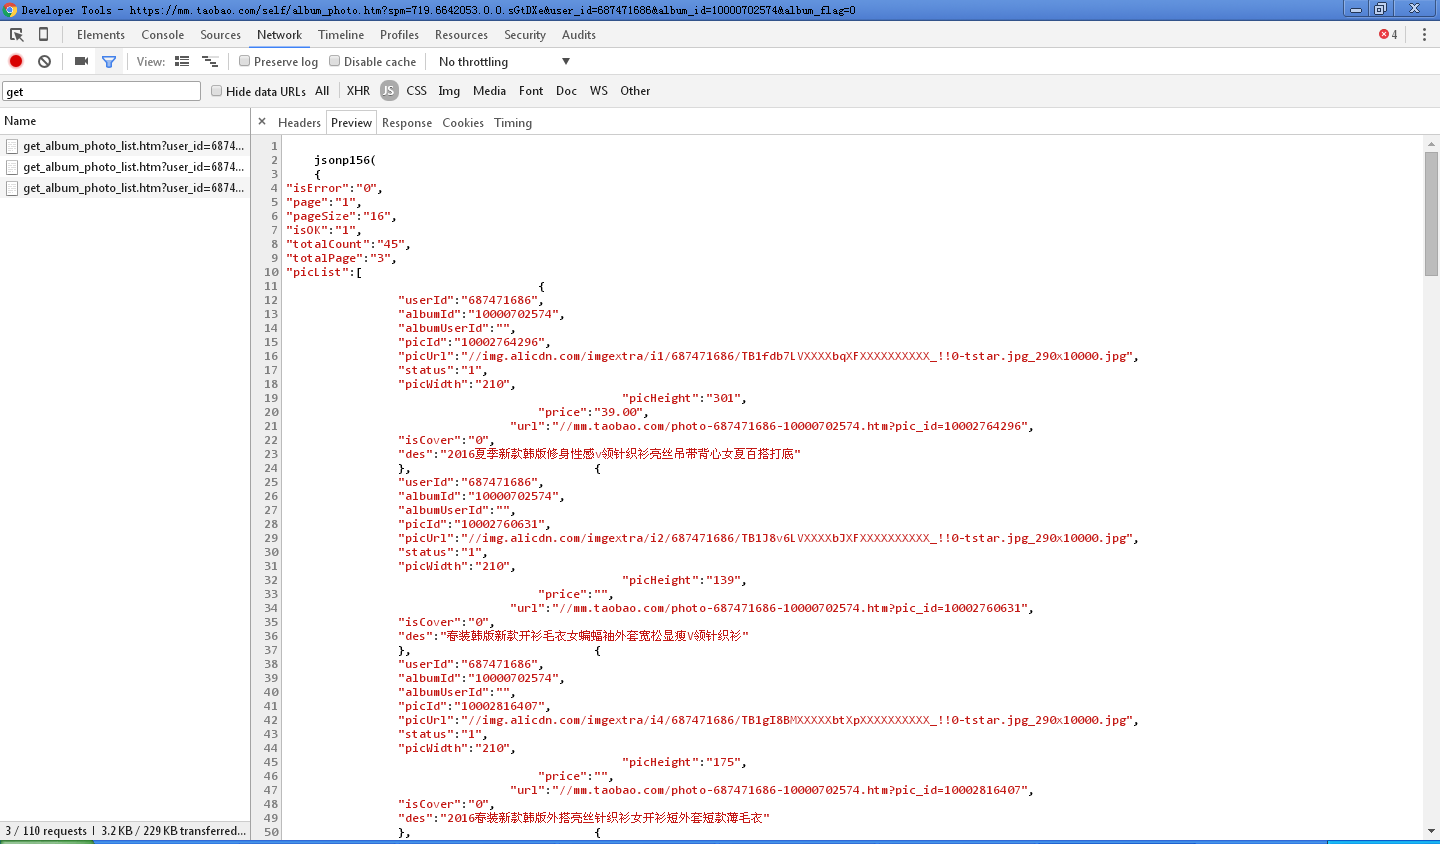Filter requests by XHR
The height and width of the screenshot is (844, 1440).
358,90
